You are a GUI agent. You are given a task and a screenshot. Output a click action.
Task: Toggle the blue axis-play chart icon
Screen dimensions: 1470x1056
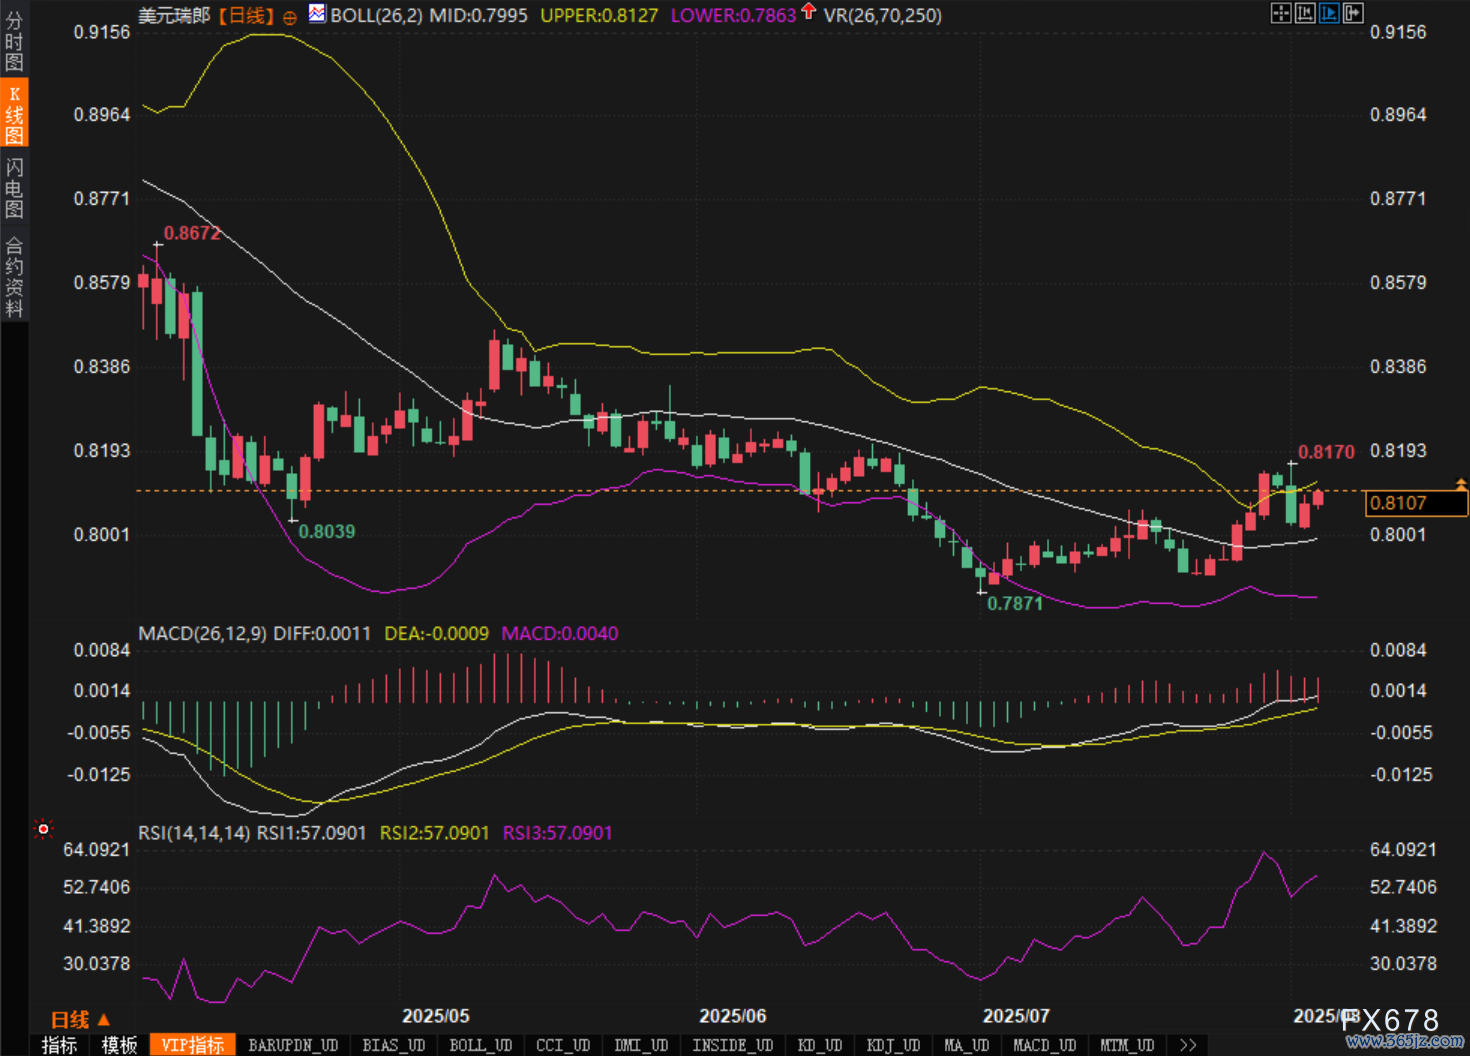click(x=1329, y=13)
